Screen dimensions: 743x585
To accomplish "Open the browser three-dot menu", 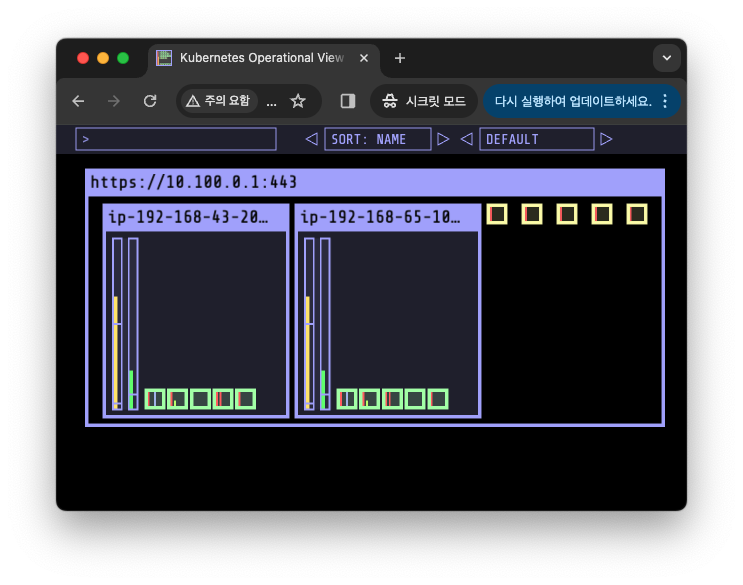I will 665,101.
